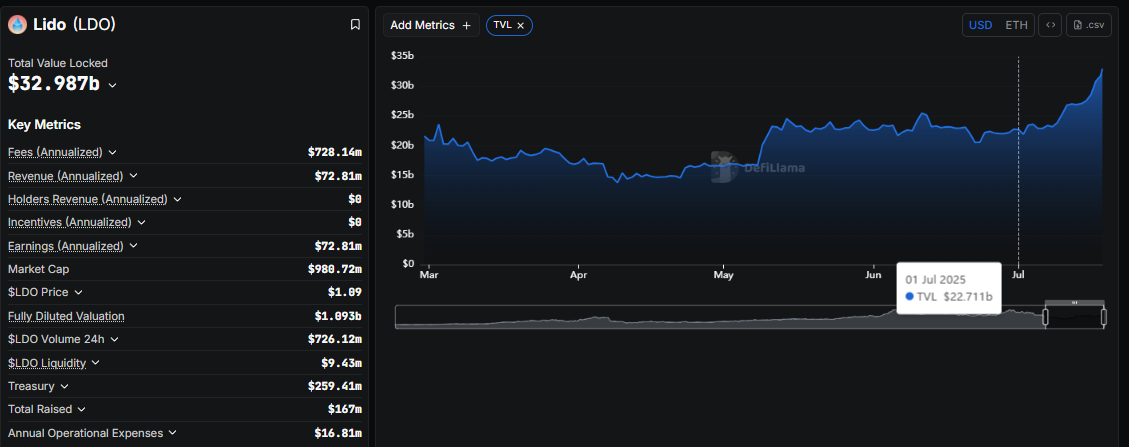Click the $16.81m expenses value

point(338,433)
